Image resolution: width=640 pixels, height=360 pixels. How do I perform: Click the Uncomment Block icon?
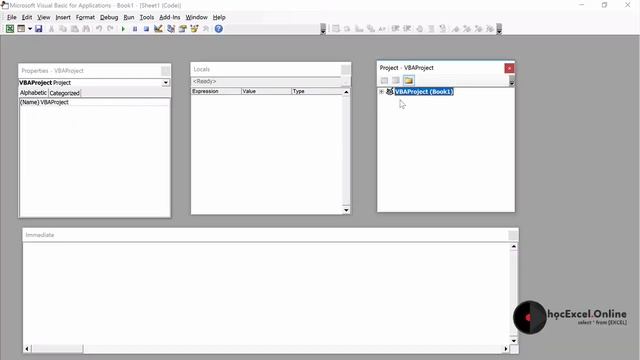pos(442,29)
